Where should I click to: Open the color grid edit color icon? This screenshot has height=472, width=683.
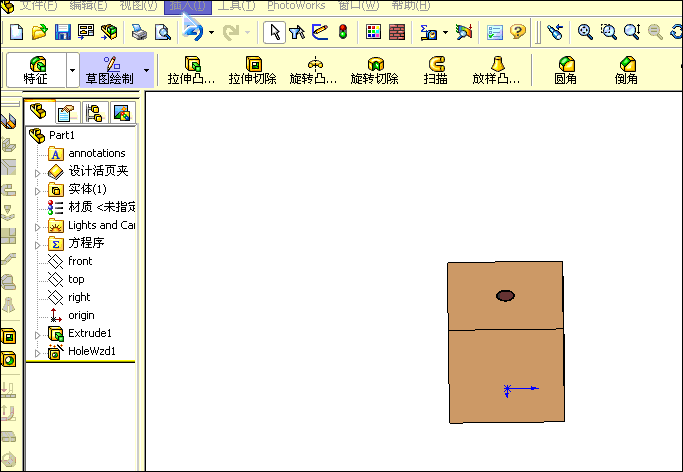click(x=373, y=32)
